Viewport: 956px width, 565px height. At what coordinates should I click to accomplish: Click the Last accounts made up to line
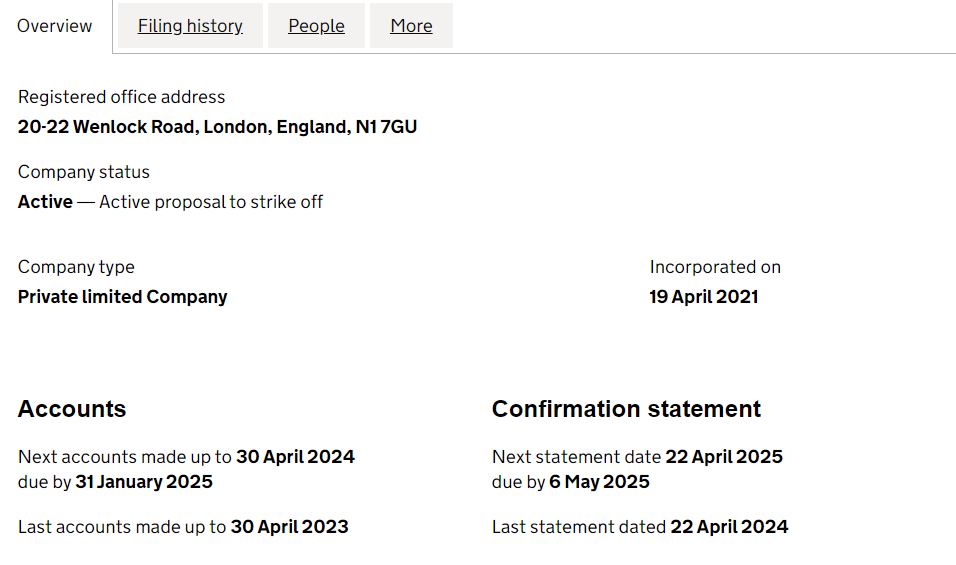coord(183,527)
